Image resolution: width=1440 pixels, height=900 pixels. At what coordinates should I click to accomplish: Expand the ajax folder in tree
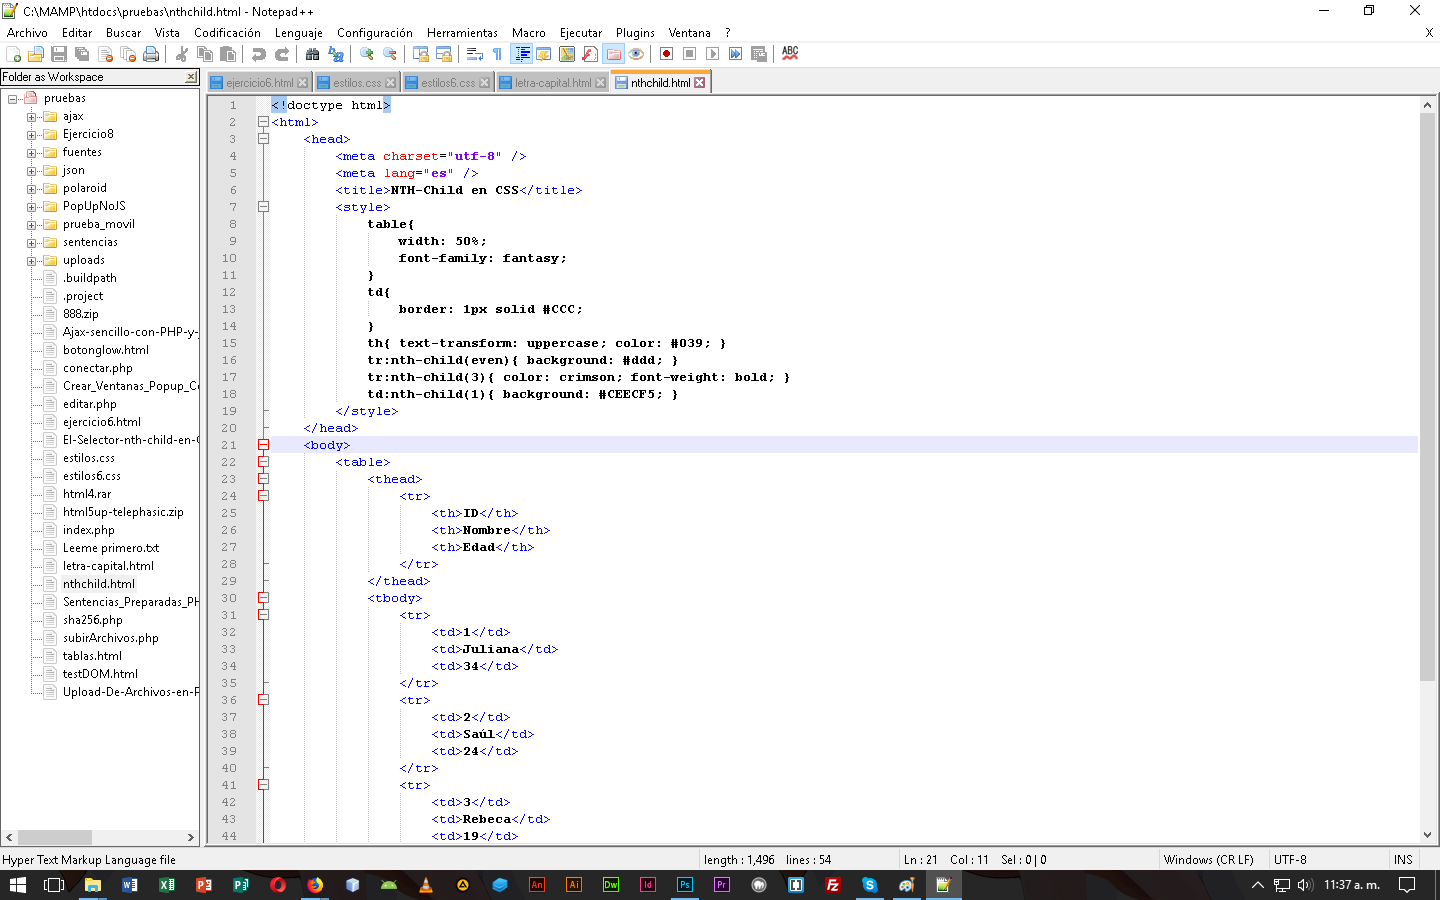(x=31, y=117)
